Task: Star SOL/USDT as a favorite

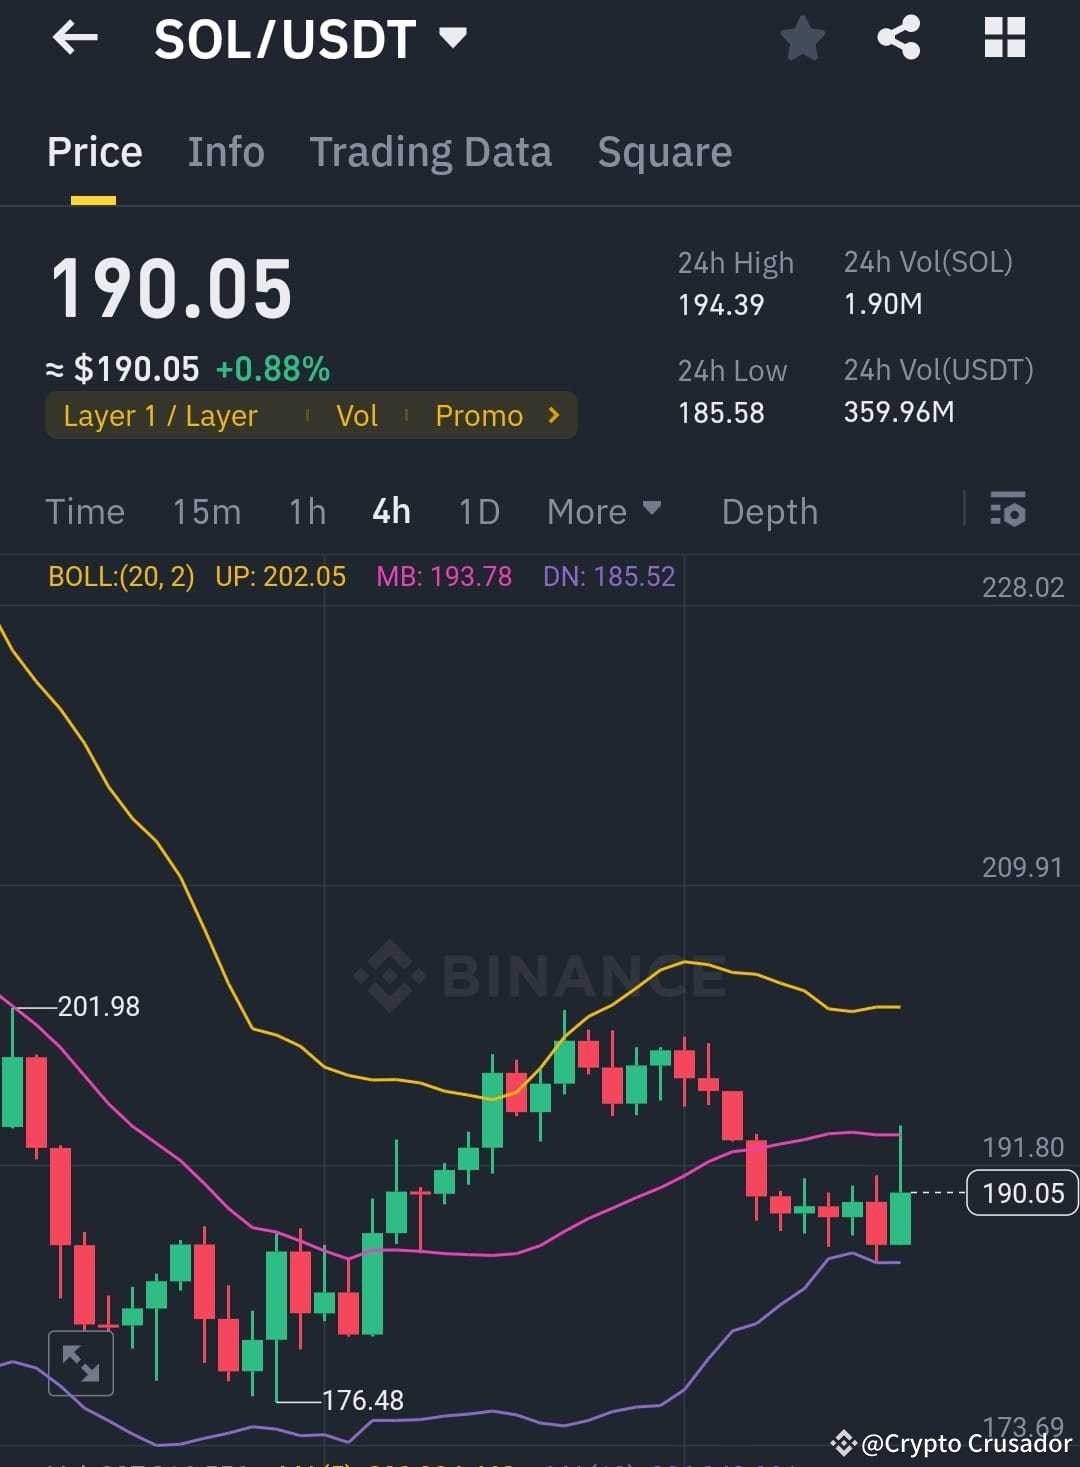Action: [x=802, y=38]
